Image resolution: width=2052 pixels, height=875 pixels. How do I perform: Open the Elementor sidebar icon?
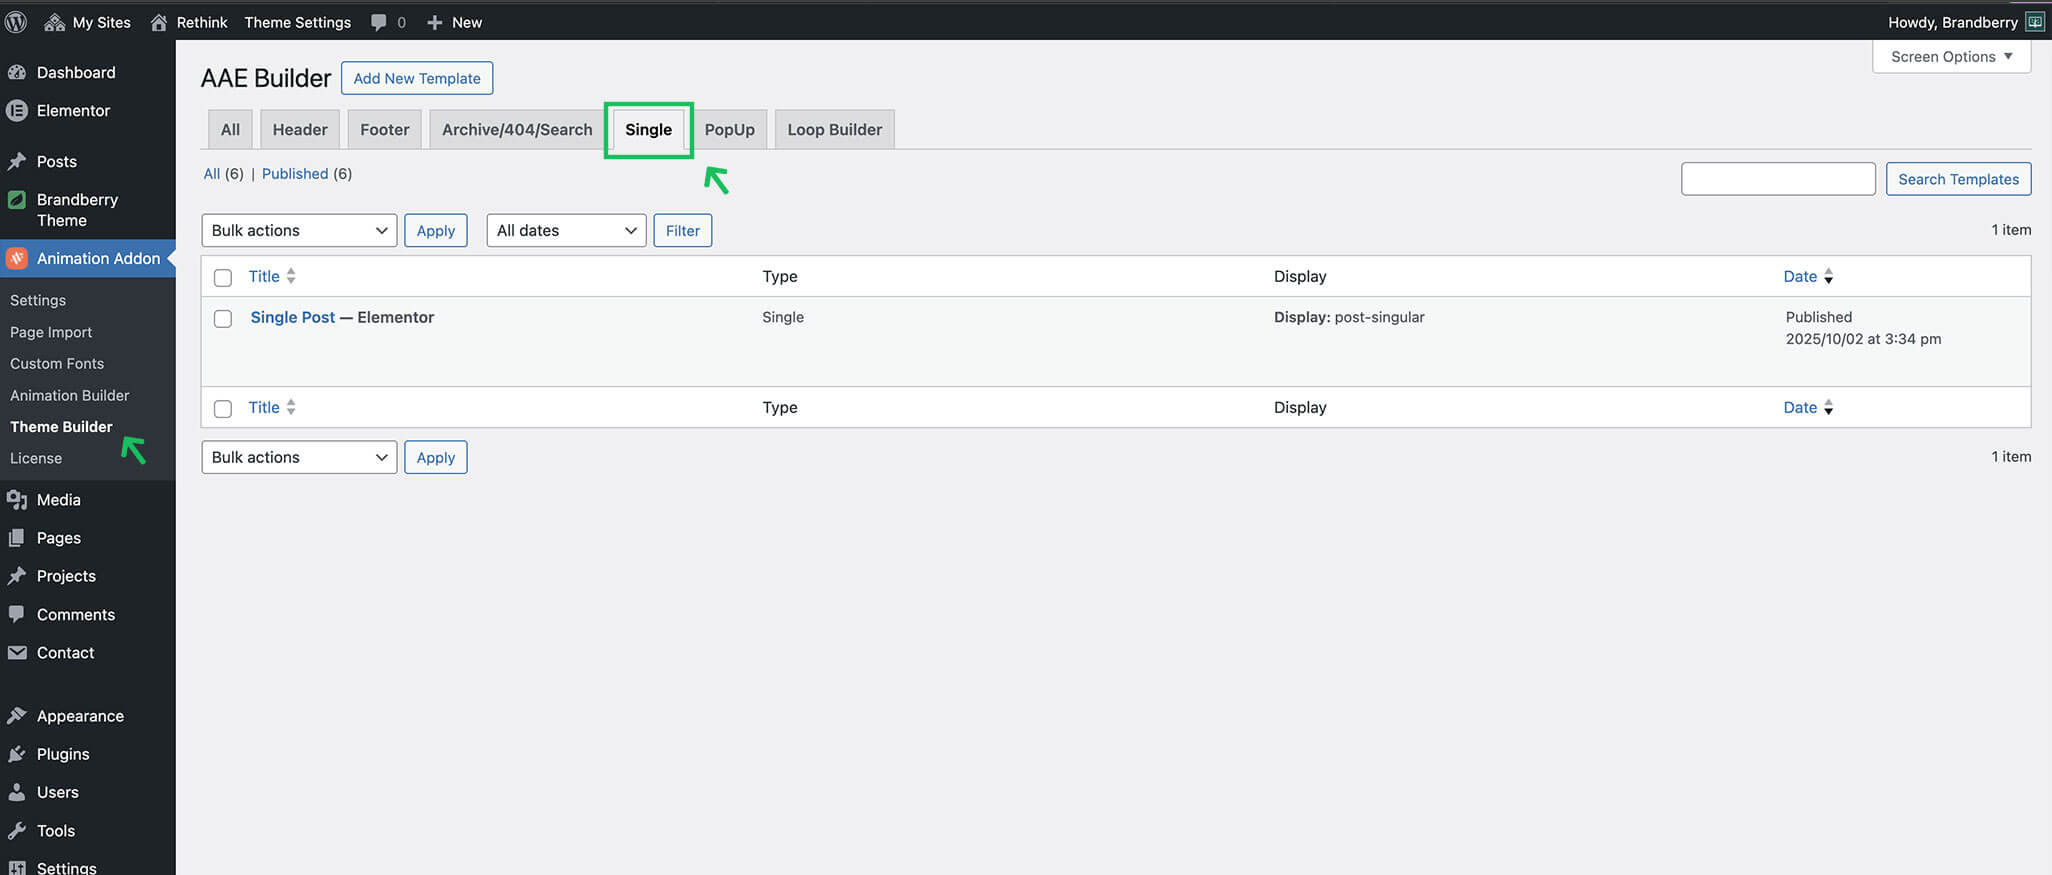click(x=17, y=111)
